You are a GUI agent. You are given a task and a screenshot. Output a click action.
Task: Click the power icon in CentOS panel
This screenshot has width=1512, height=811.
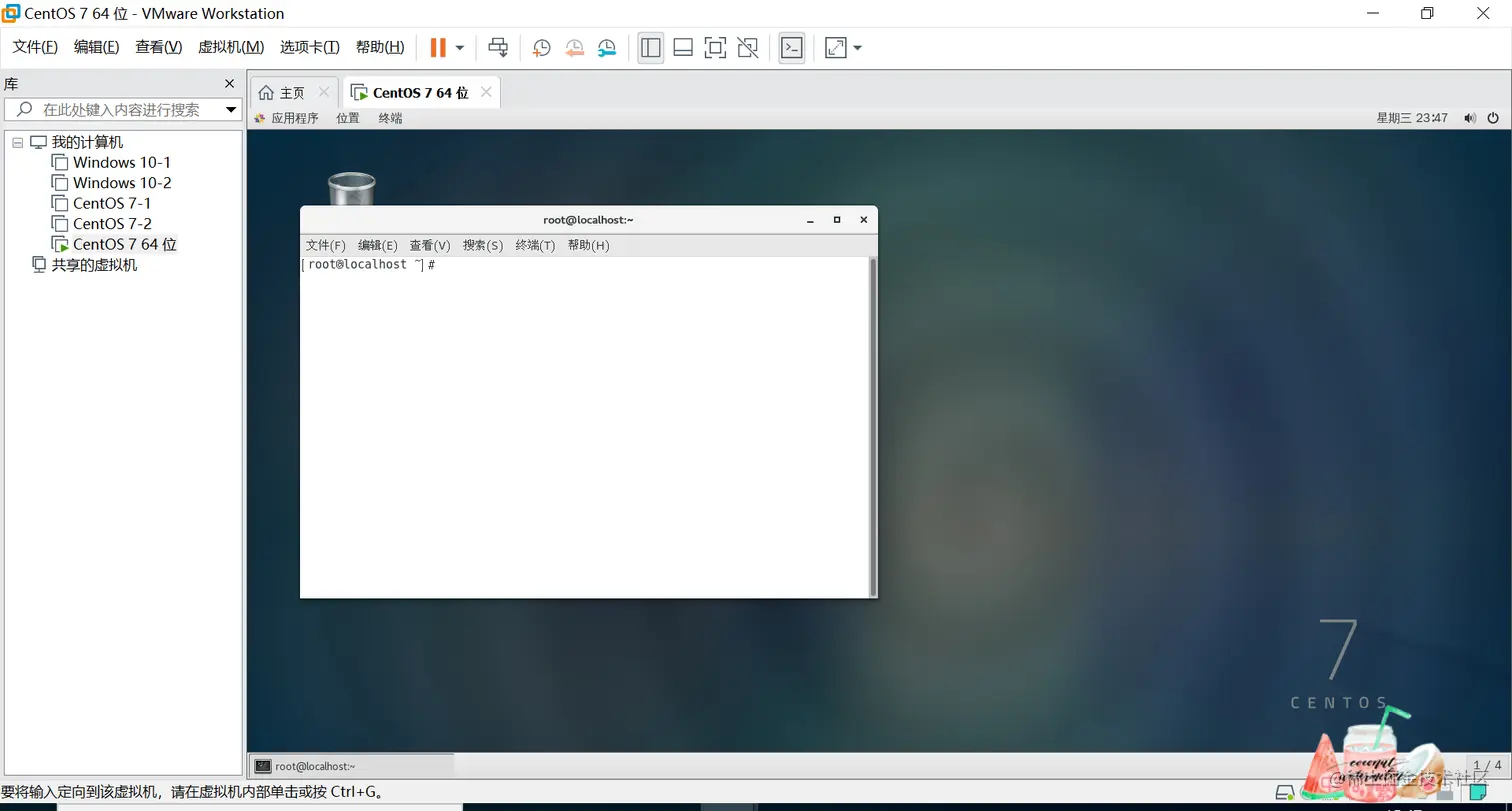coord(1493,118)
